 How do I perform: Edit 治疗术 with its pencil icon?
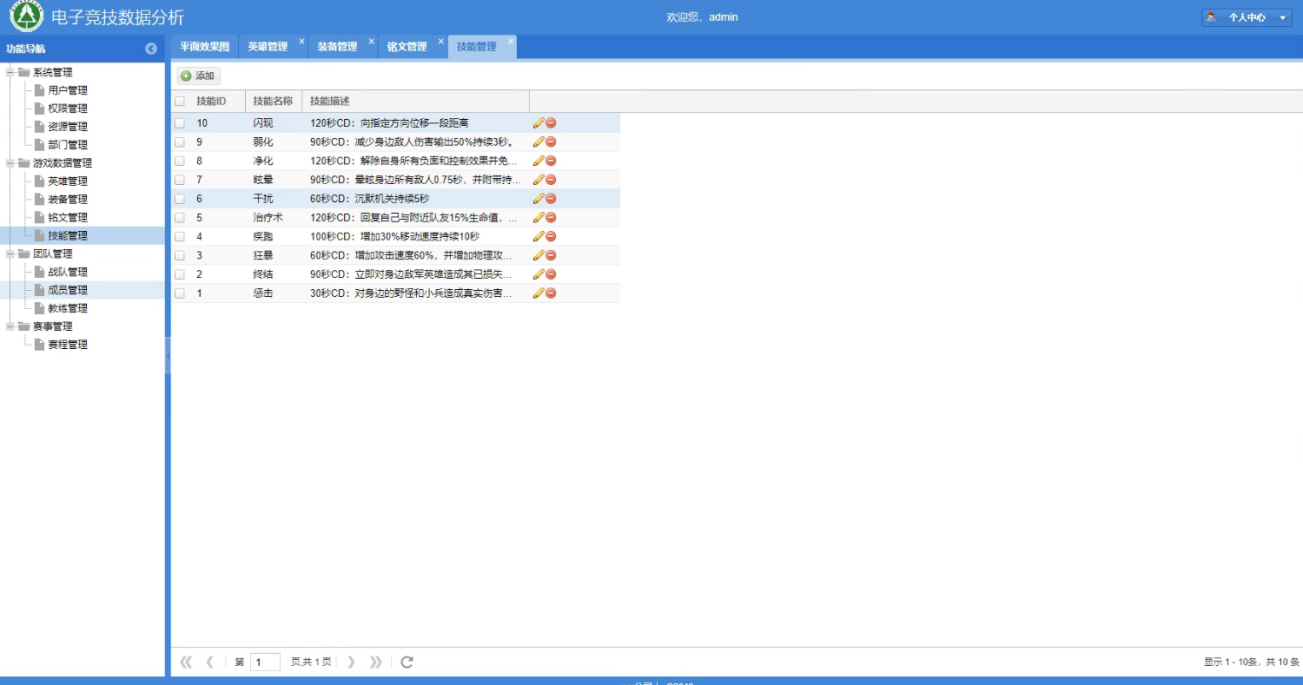click(x=539, y=217)
